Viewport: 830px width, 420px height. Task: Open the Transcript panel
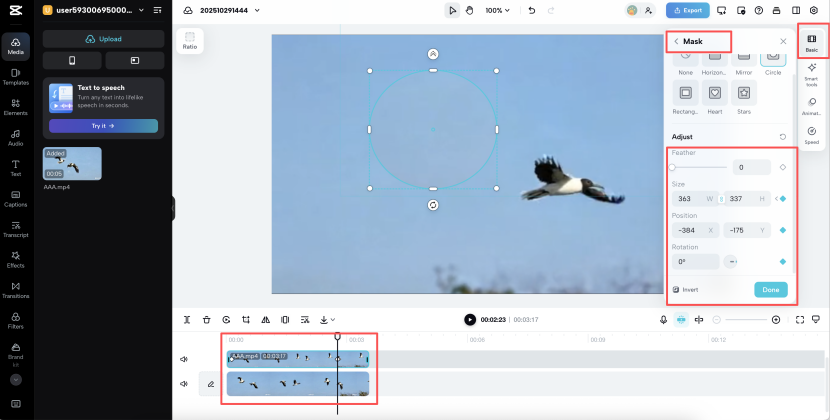point(15,229)
